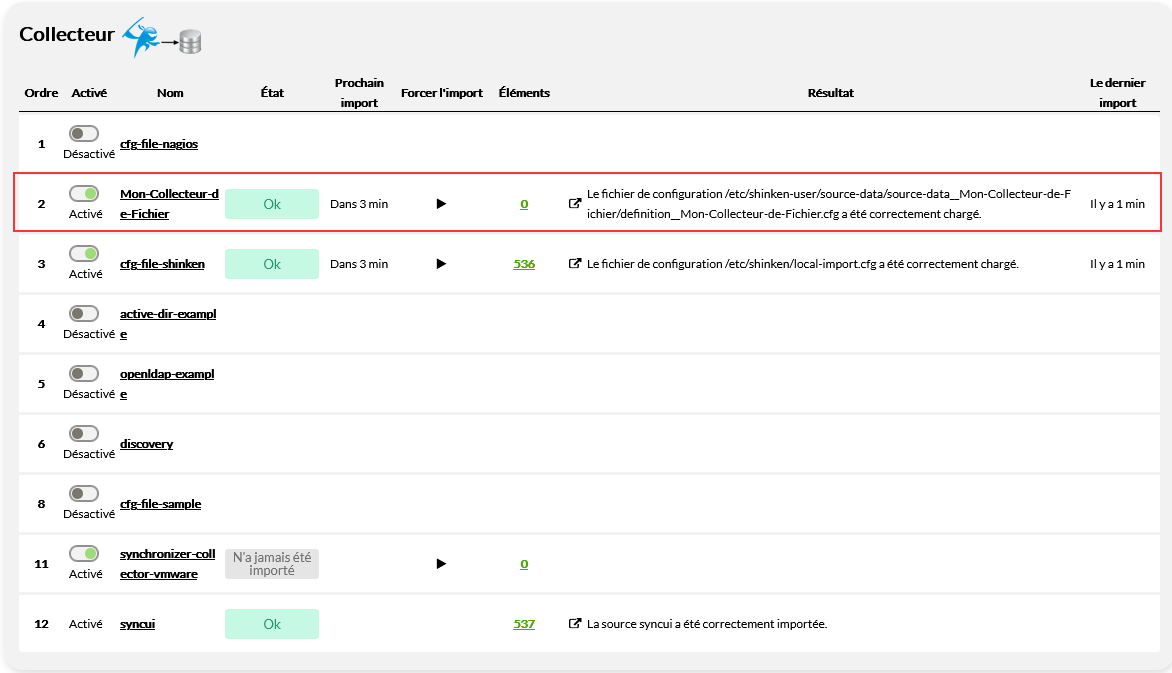This screenshot has height=673, width=1172.
Task: Turn off synchronizer-collector-vmware toggle
Action: (x=84, y=554)
